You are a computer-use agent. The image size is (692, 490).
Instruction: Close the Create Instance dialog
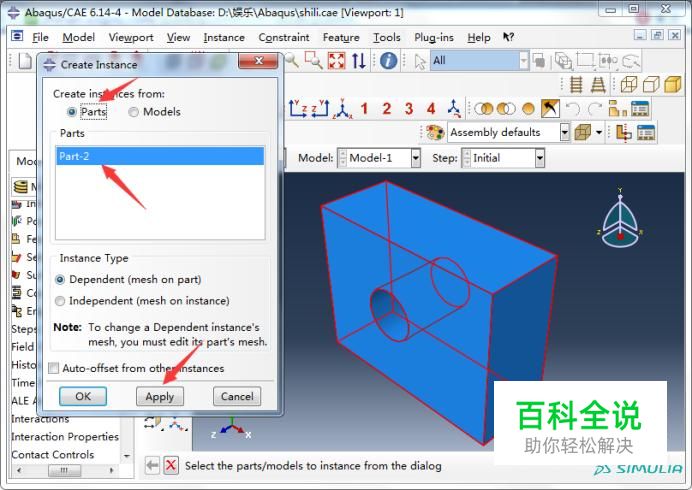[259, 61]
